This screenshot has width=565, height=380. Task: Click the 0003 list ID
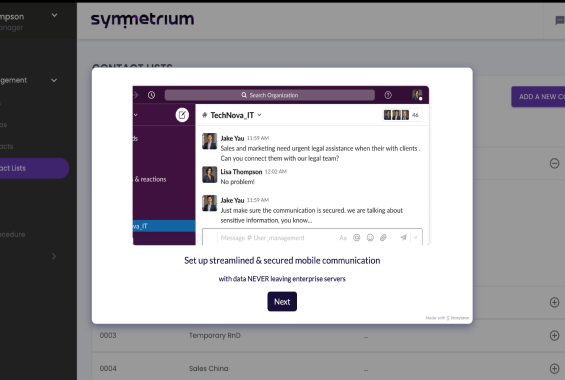[x=108, y=335]
